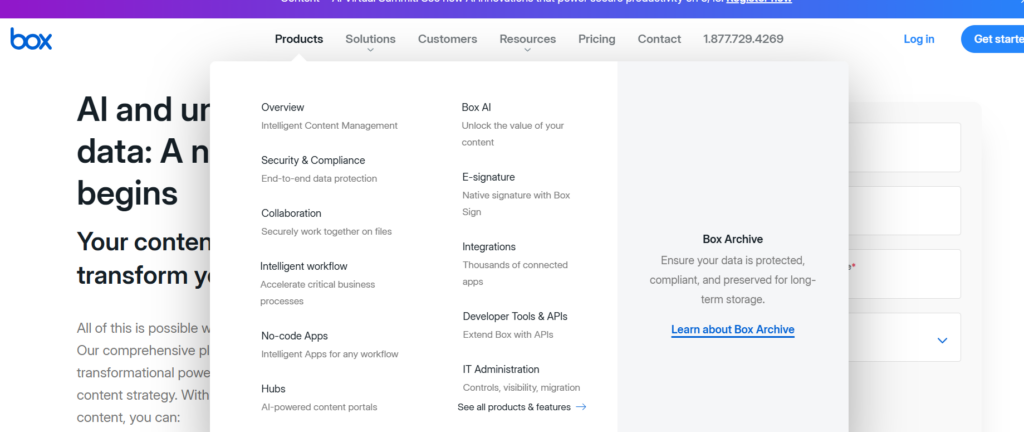Image resolution: width=1024 pixels, height=432 pixels.
Task: Click the arrow beside See all products & features
Action: 581,407
